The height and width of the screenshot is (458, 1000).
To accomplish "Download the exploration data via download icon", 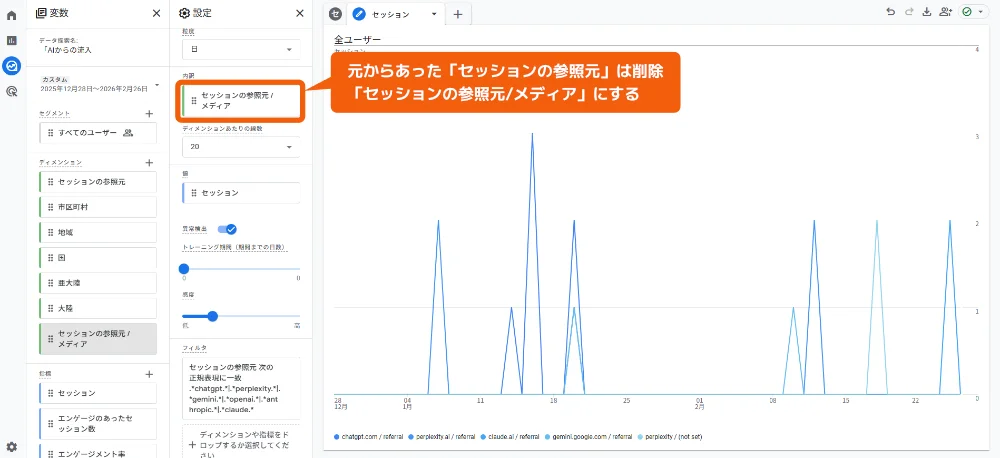I will tap(927, 13).
